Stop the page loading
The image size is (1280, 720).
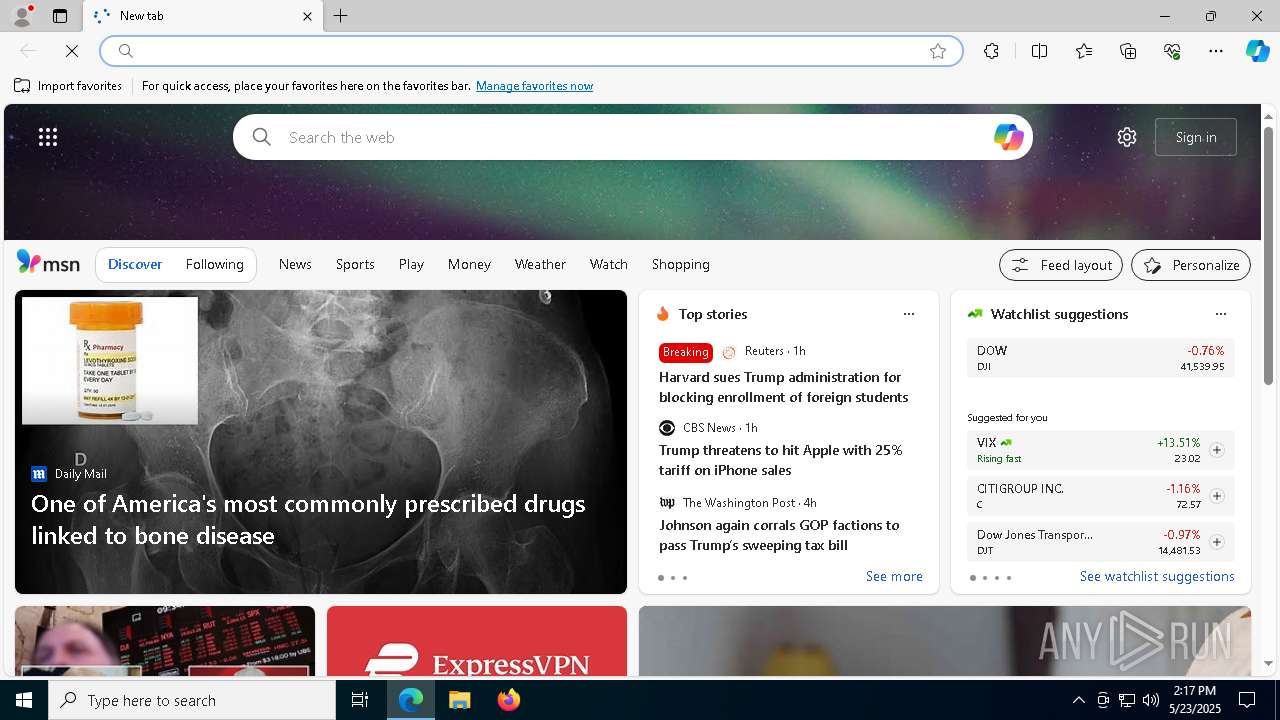[x=72, y=51]
